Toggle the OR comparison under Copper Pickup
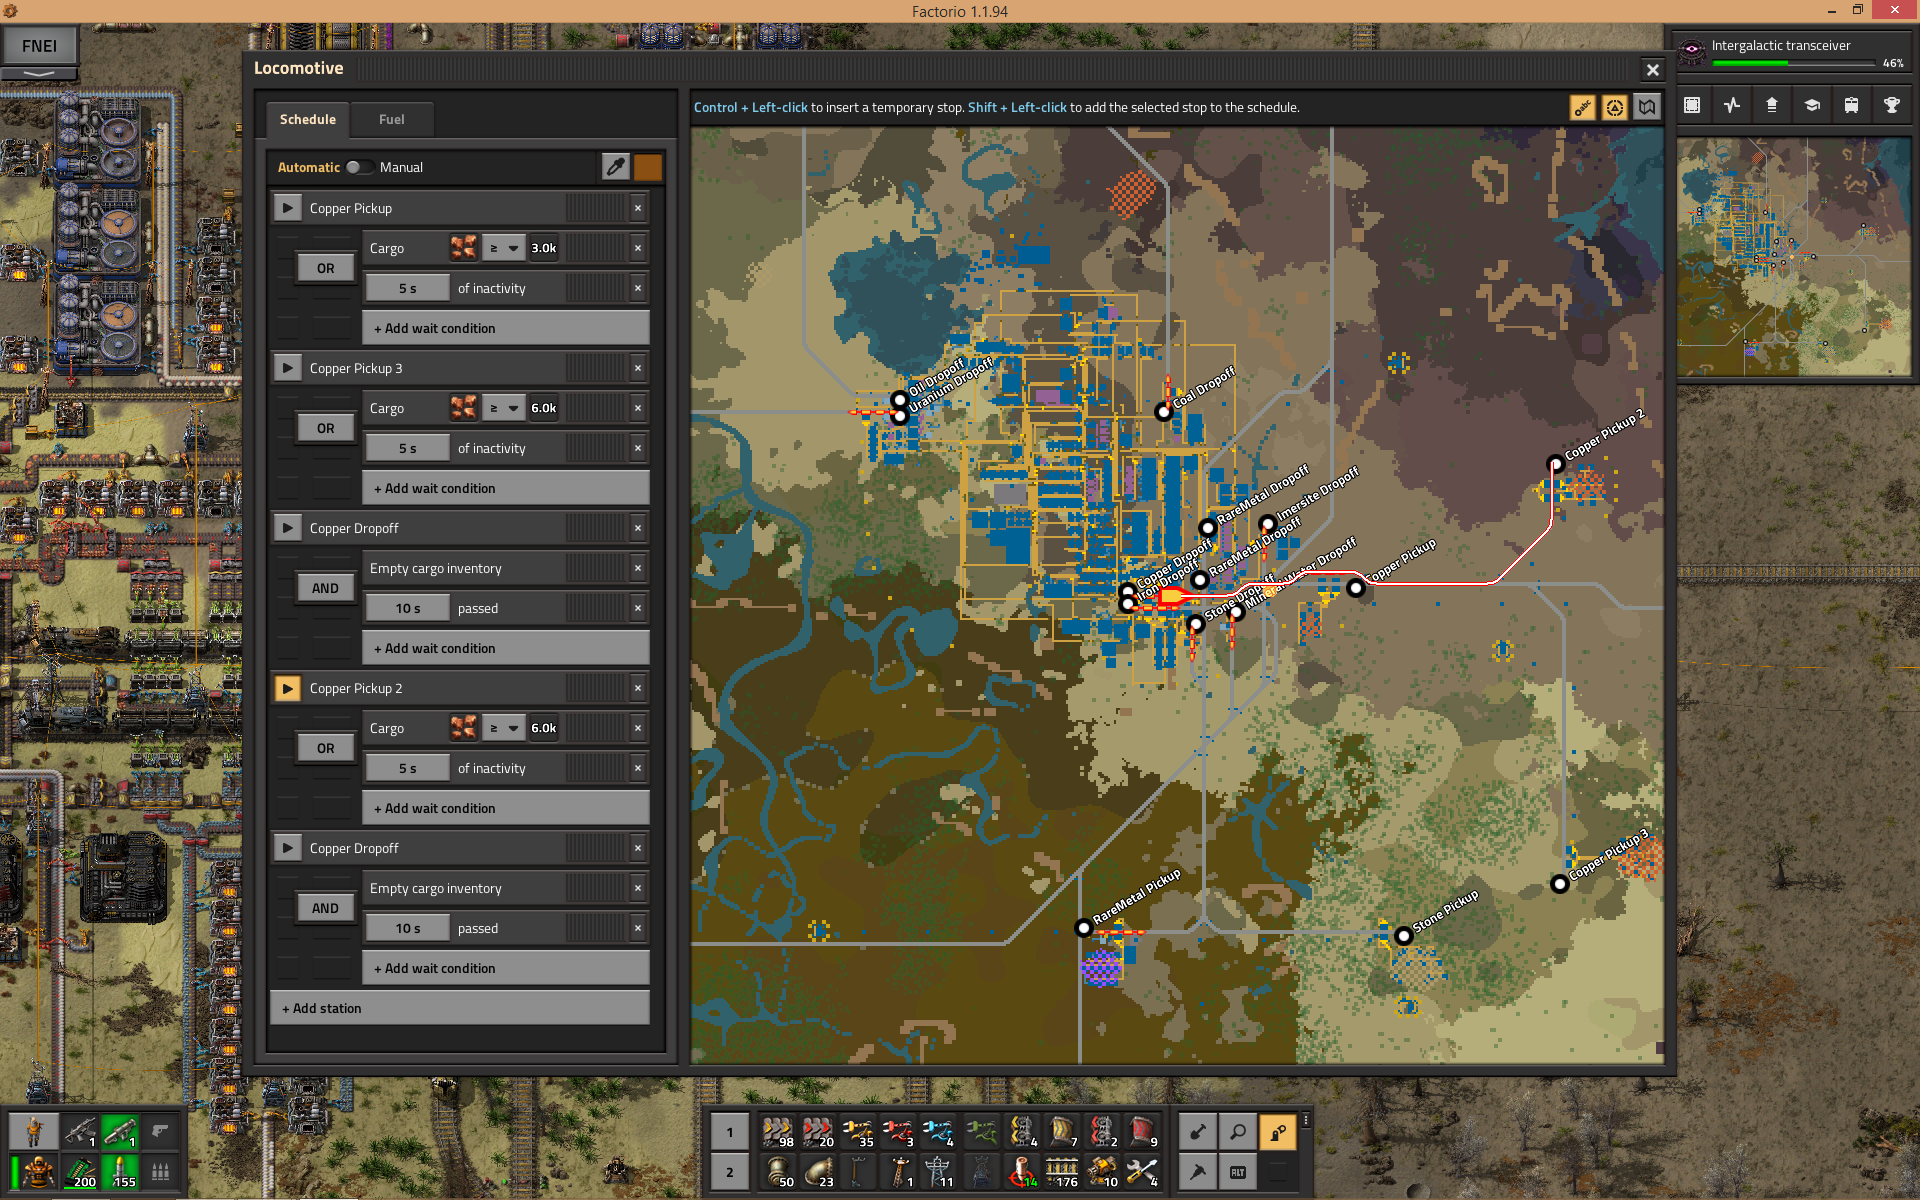1920x1200 pixels. (x=326, y=268)
